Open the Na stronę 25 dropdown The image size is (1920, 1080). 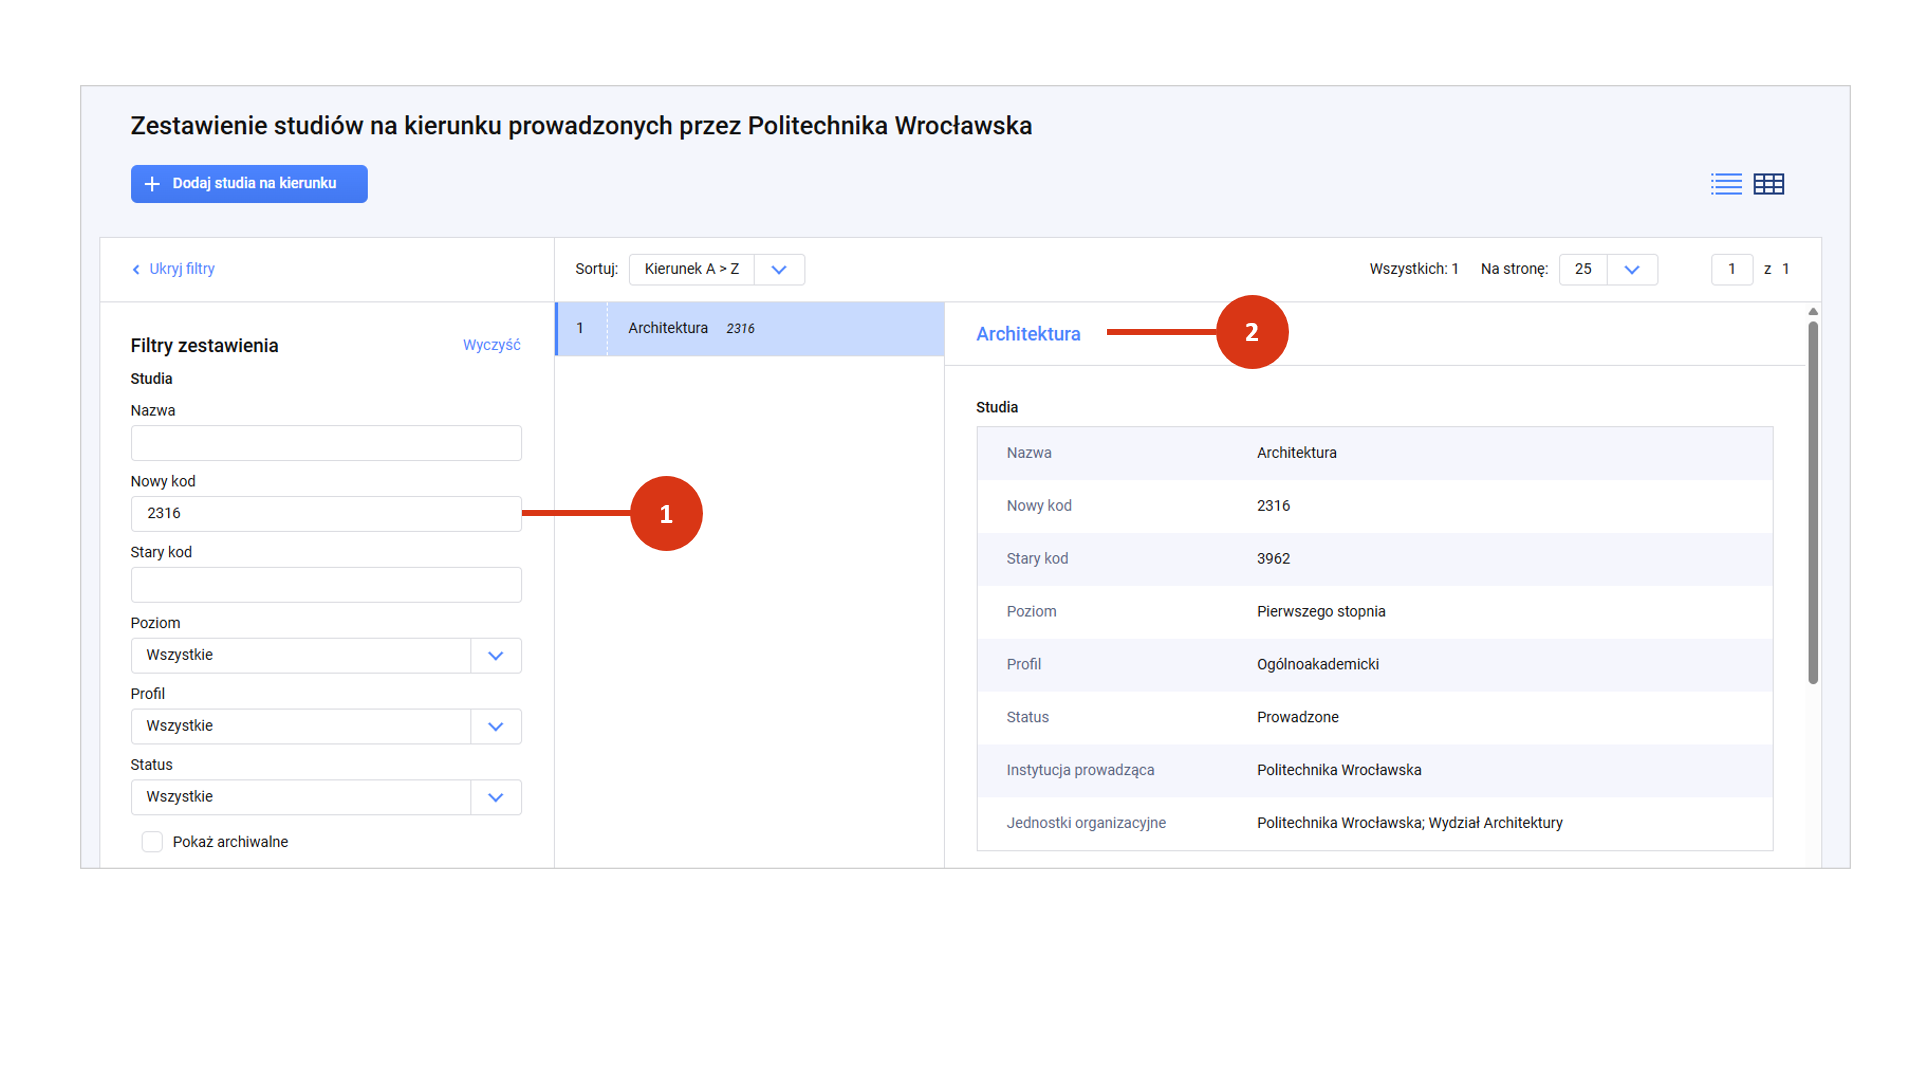tap(1608, 269)
